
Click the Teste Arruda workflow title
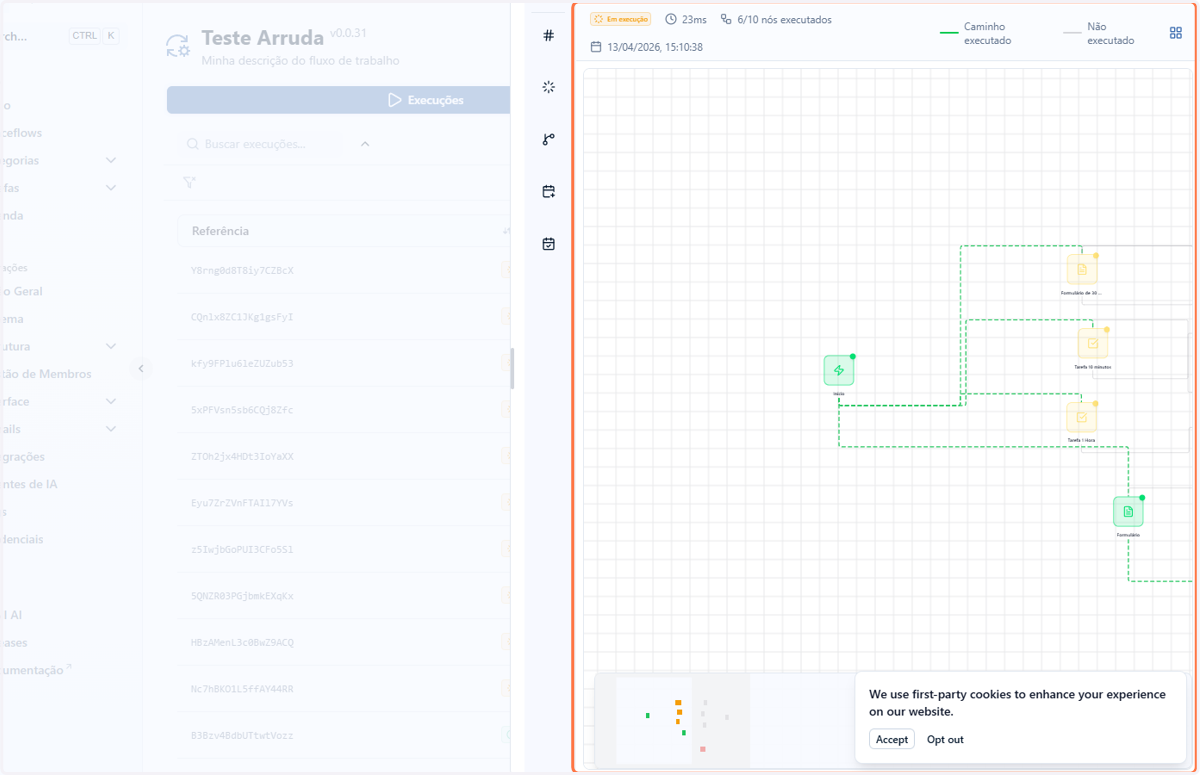pyautogui.click(x=263, y=38)
